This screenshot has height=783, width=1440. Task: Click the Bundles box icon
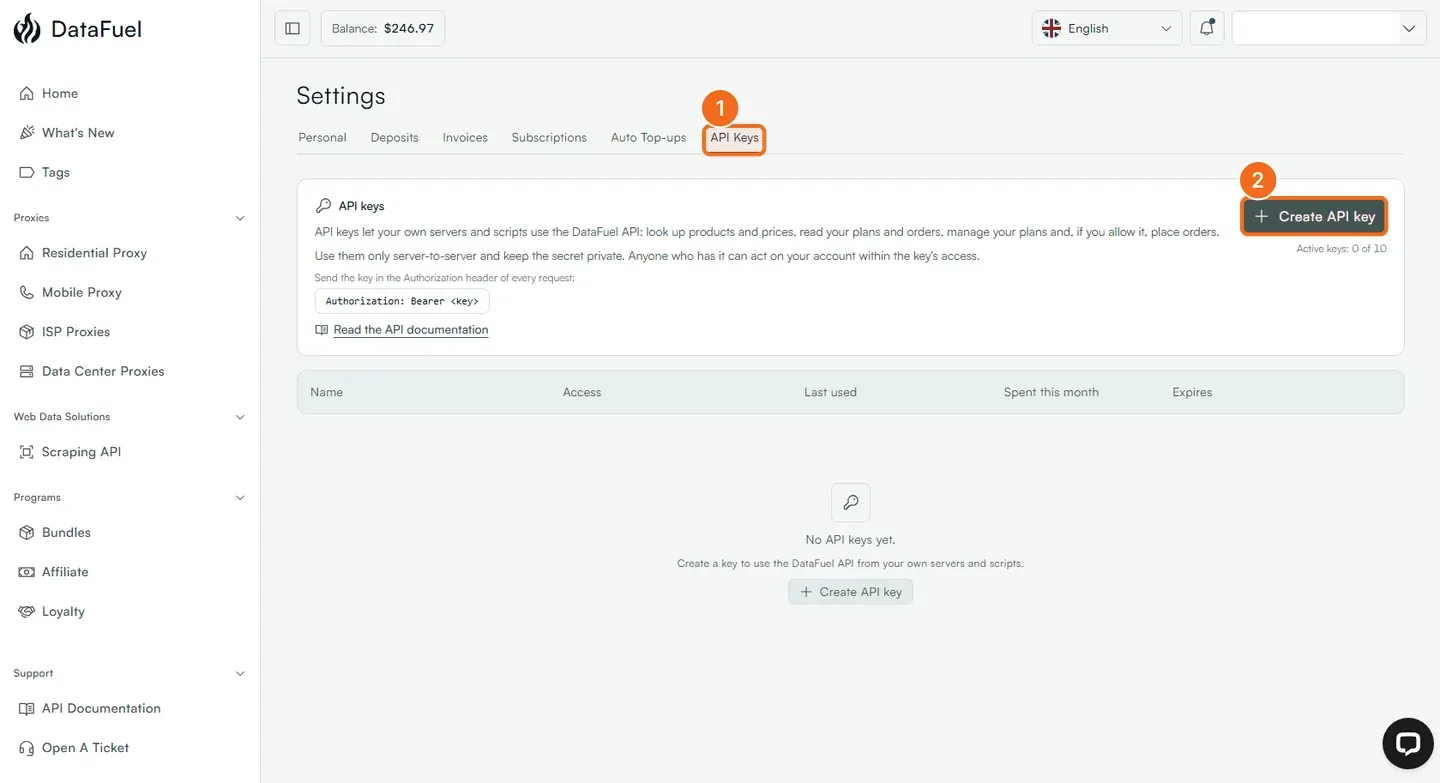[x=27, y=532]
